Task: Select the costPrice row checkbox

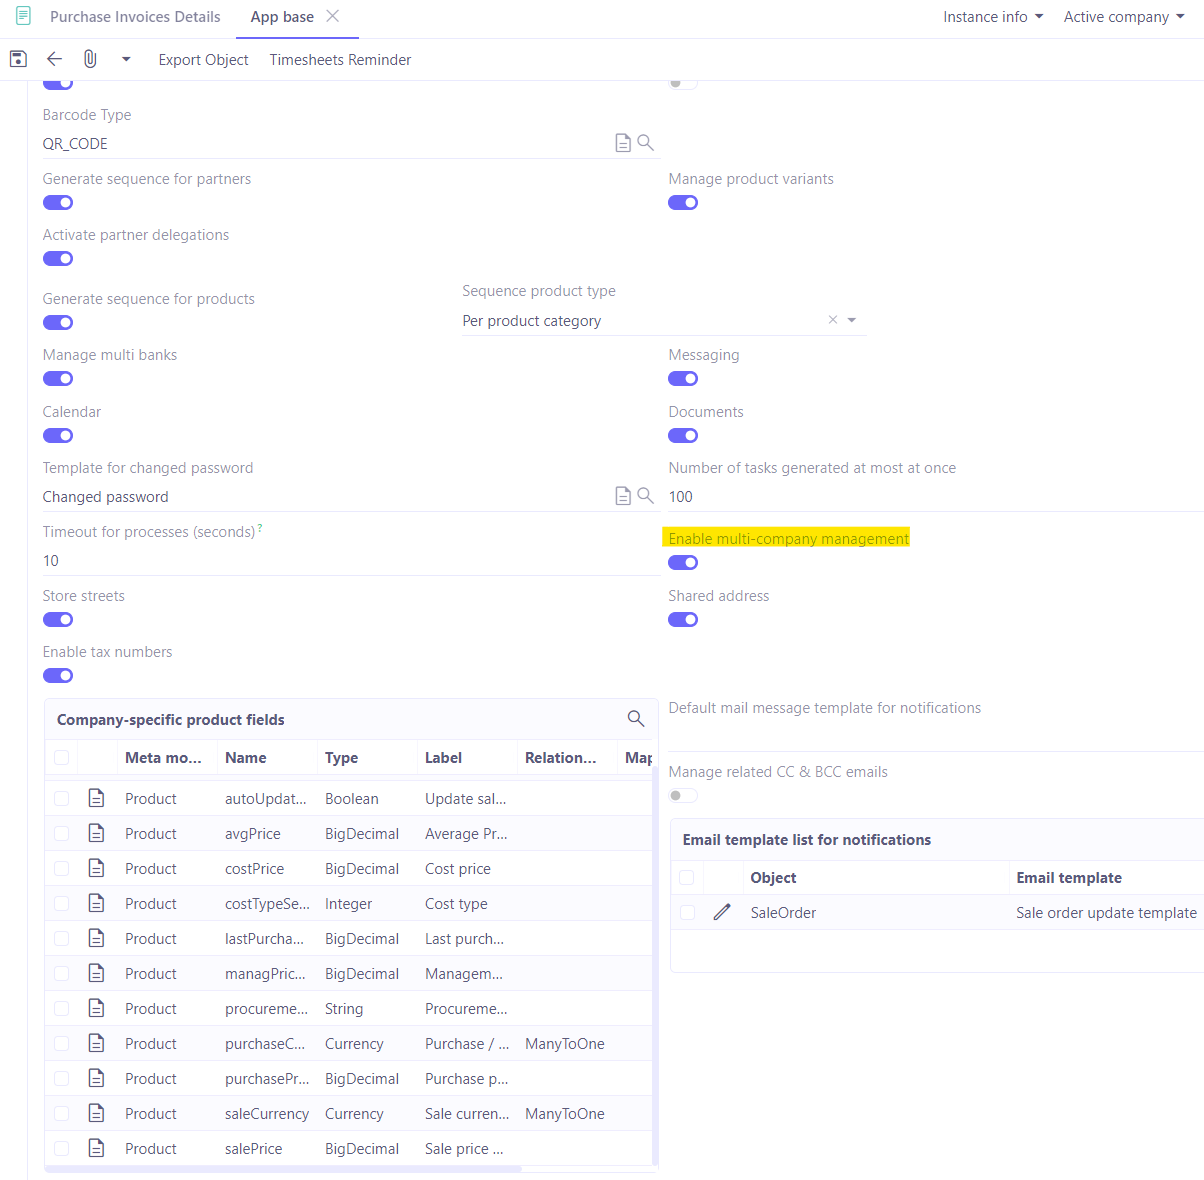Action: point(61,868)
